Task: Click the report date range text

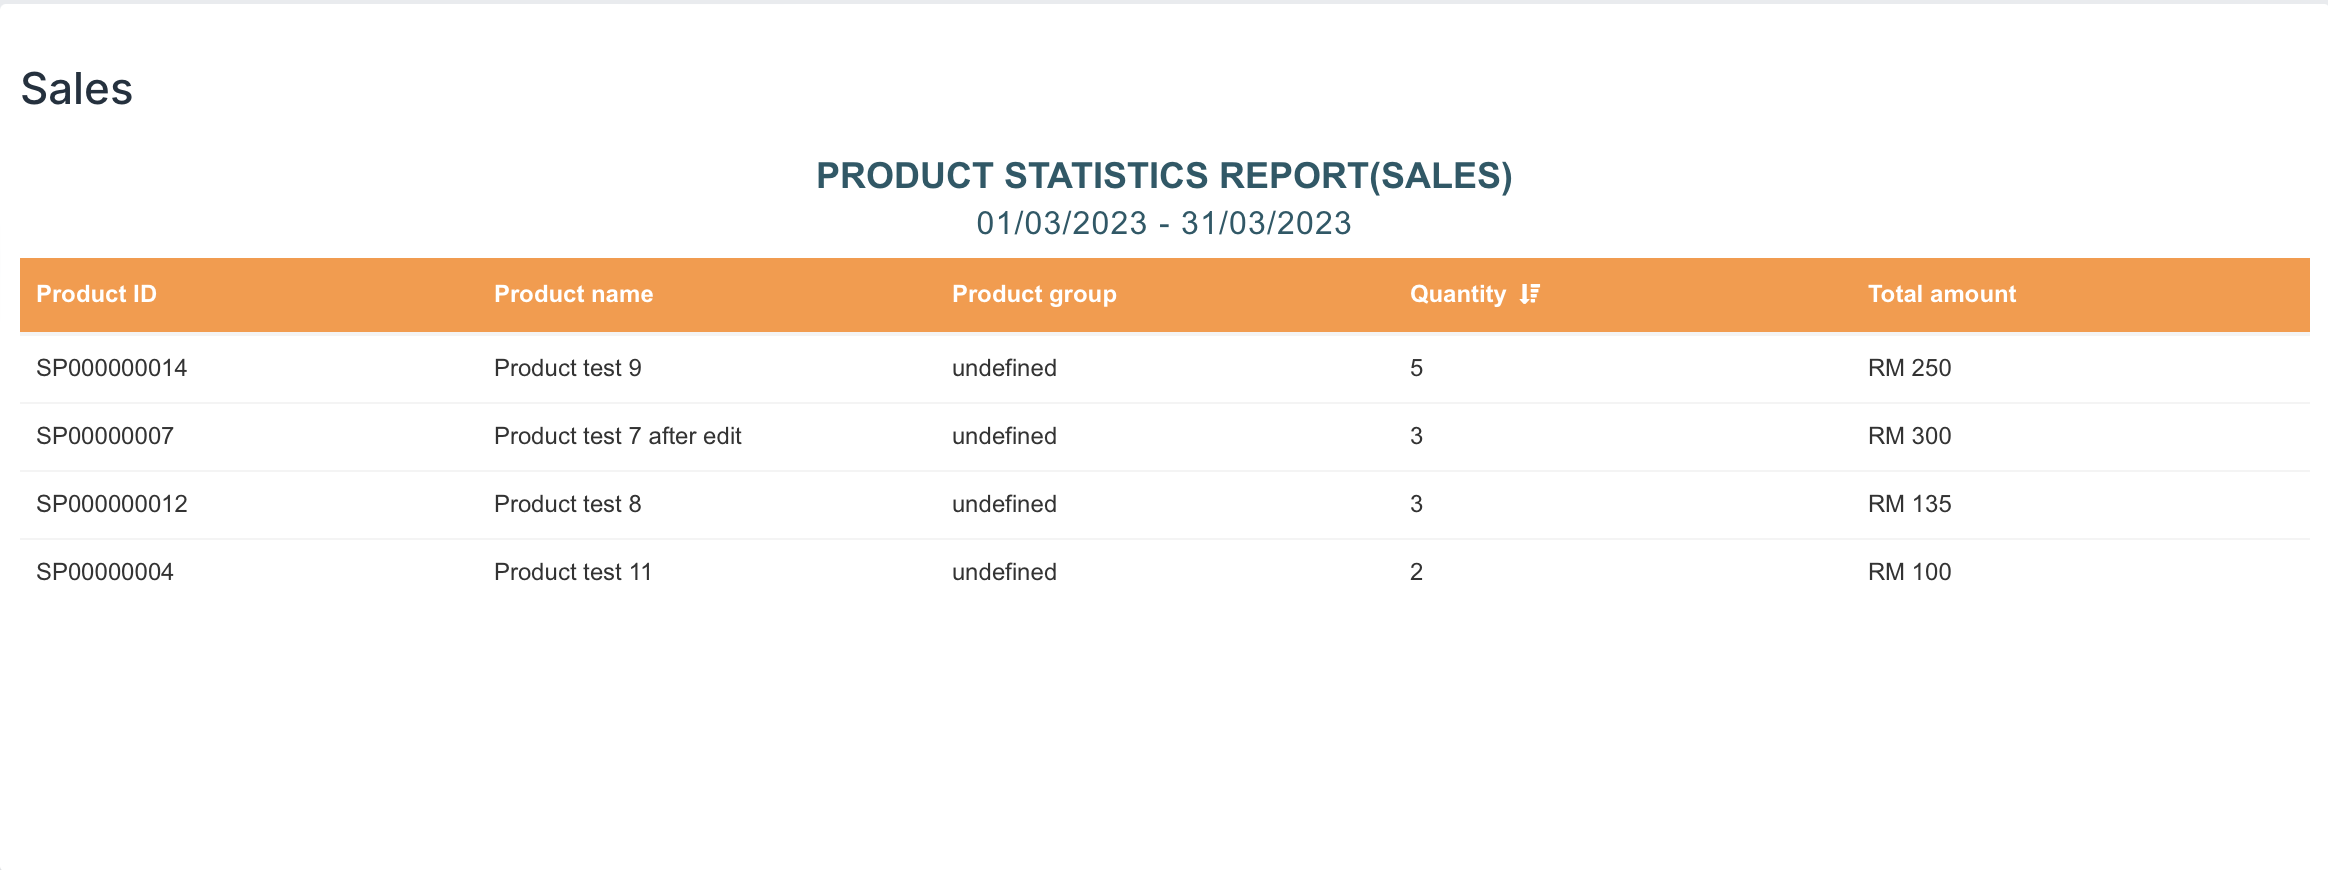Action: tap(1163, 223)
